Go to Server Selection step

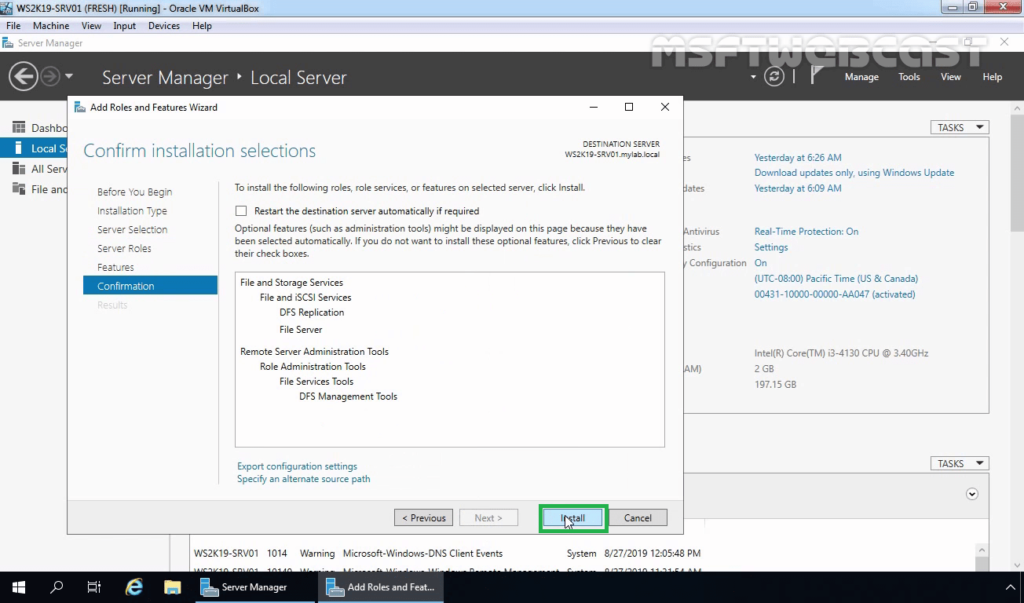pos(132,229)
